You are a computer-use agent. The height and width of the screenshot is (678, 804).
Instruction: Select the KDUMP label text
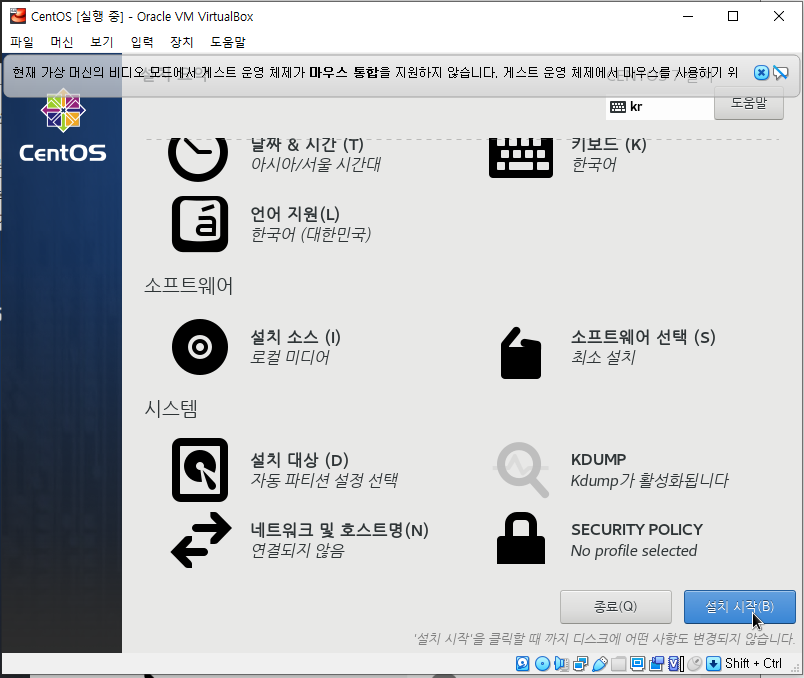[x=598, y=460]
